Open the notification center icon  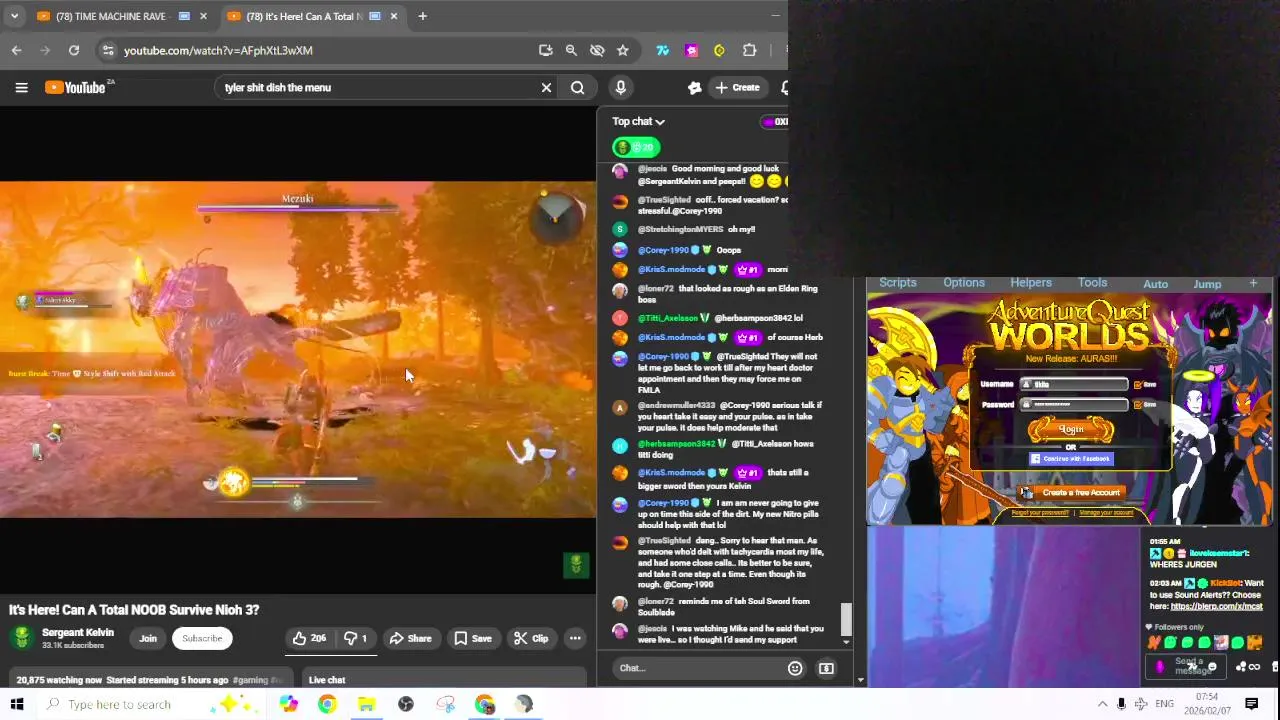click(x=1251, y=704)
